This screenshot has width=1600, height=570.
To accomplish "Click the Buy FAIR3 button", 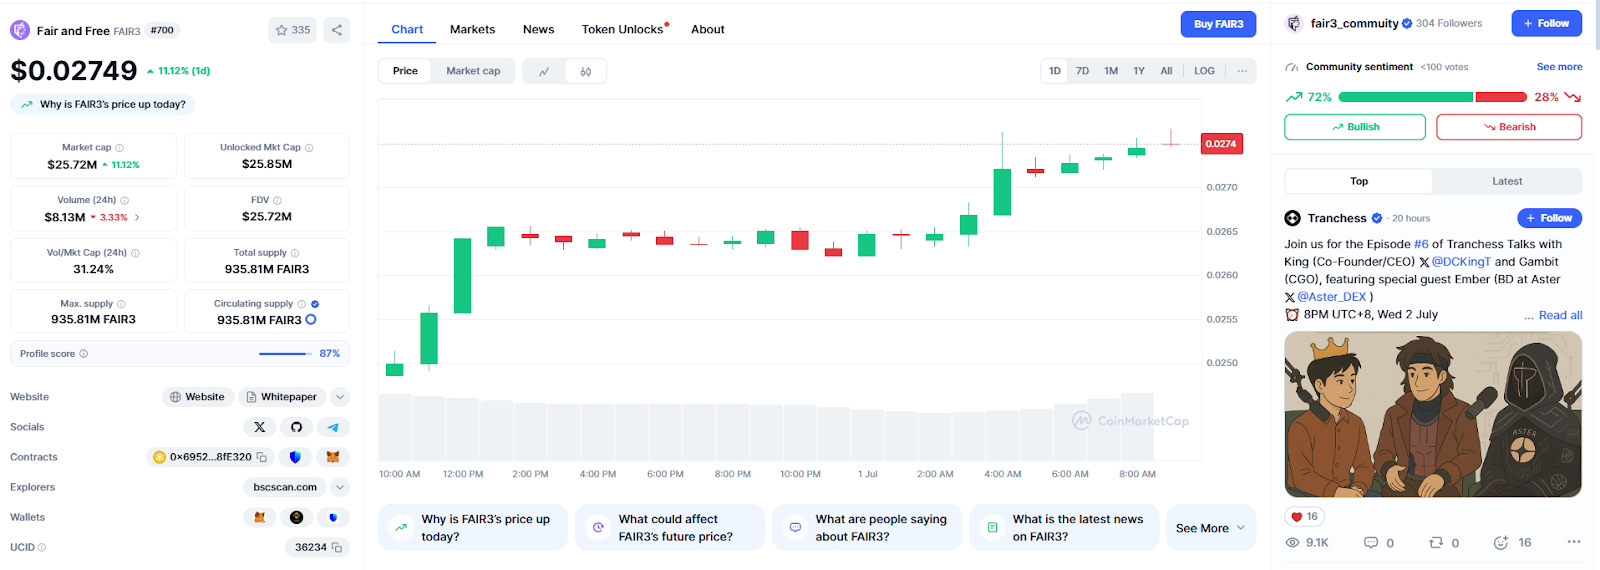I will tap(1218, 24).
